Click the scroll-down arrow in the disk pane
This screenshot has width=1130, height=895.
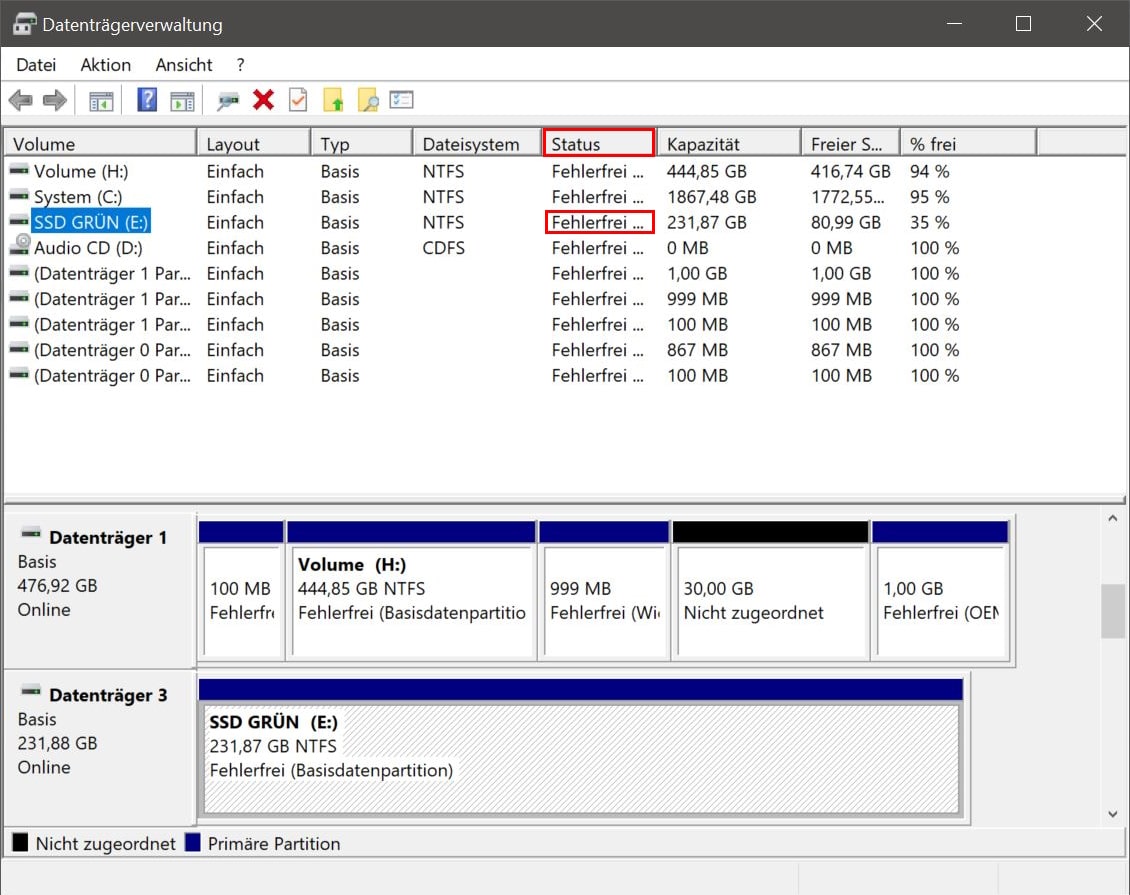[1113, 814]
